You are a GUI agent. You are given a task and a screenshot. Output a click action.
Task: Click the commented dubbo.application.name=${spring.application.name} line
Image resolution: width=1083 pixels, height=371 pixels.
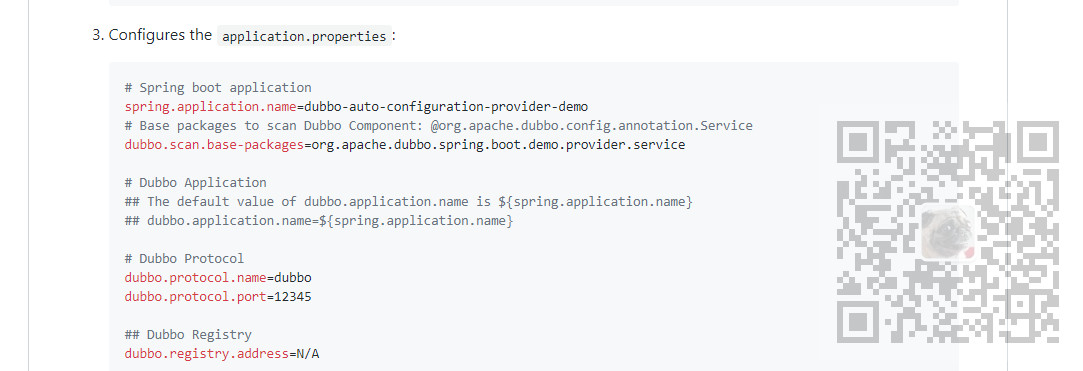319,220
